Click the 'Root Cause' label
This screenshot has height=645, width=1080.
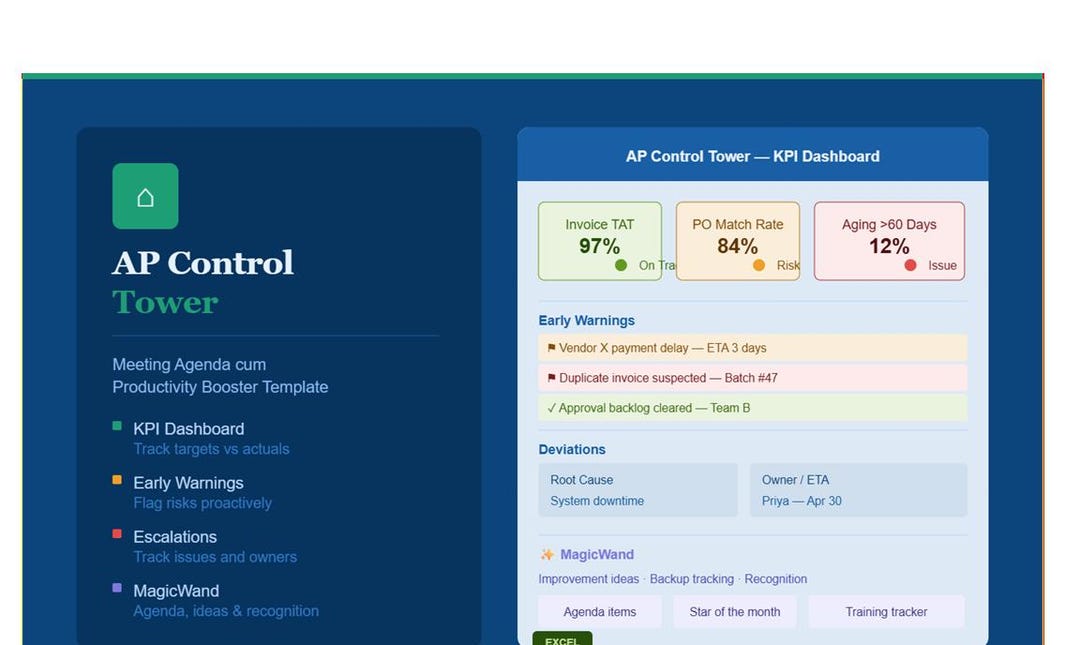click(581, 480)
